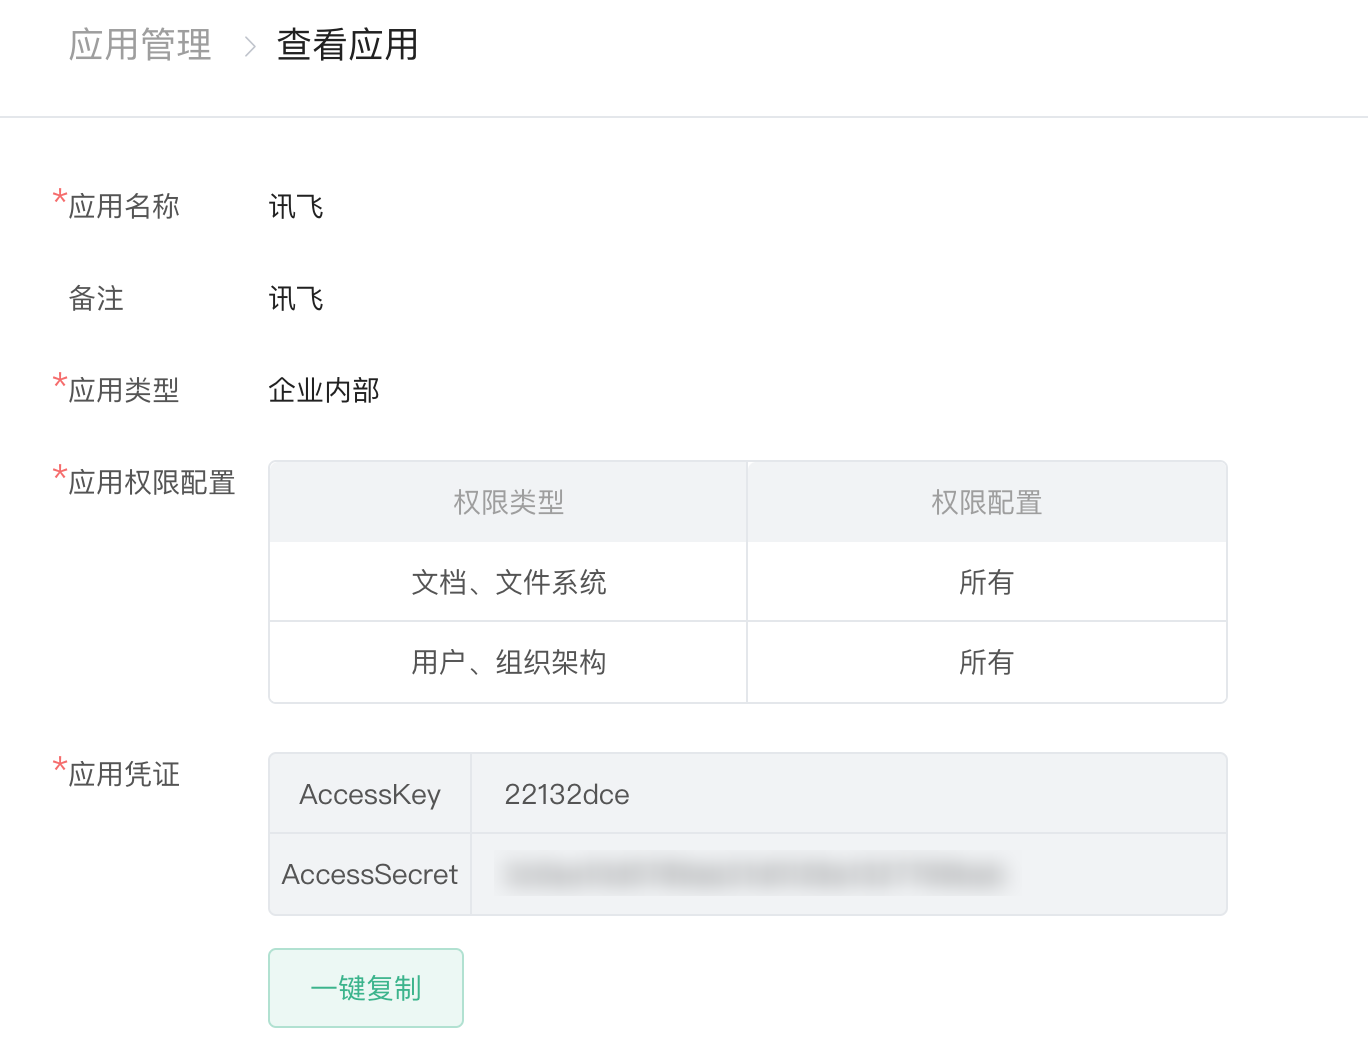This screenshot has height=1056, width=1368.
Task: Click the 应用名称 field label
Action: [124, 206]
